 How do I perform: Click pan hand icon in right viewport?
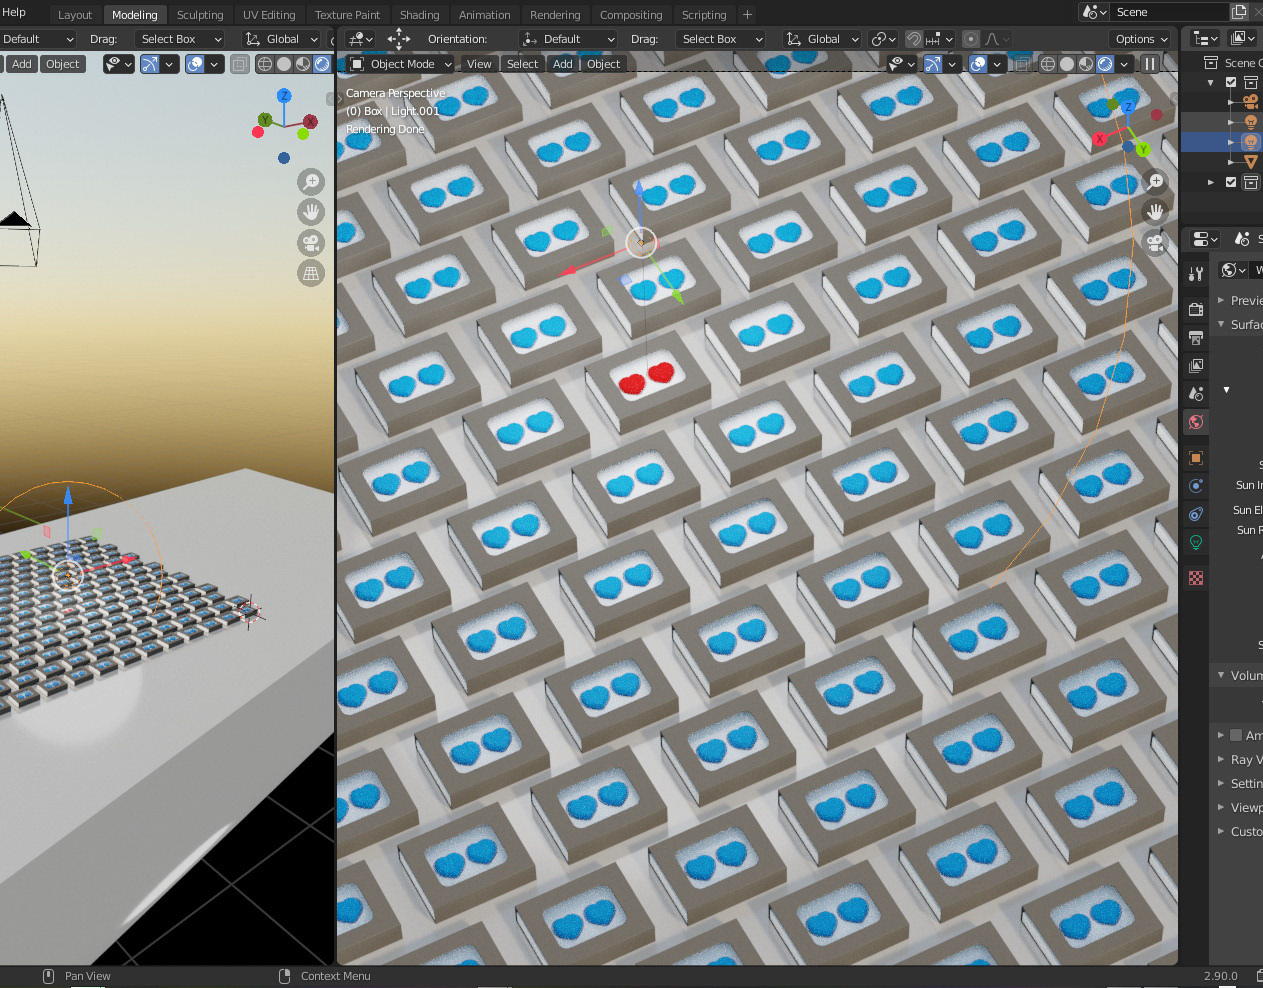tap(1155, 212)
